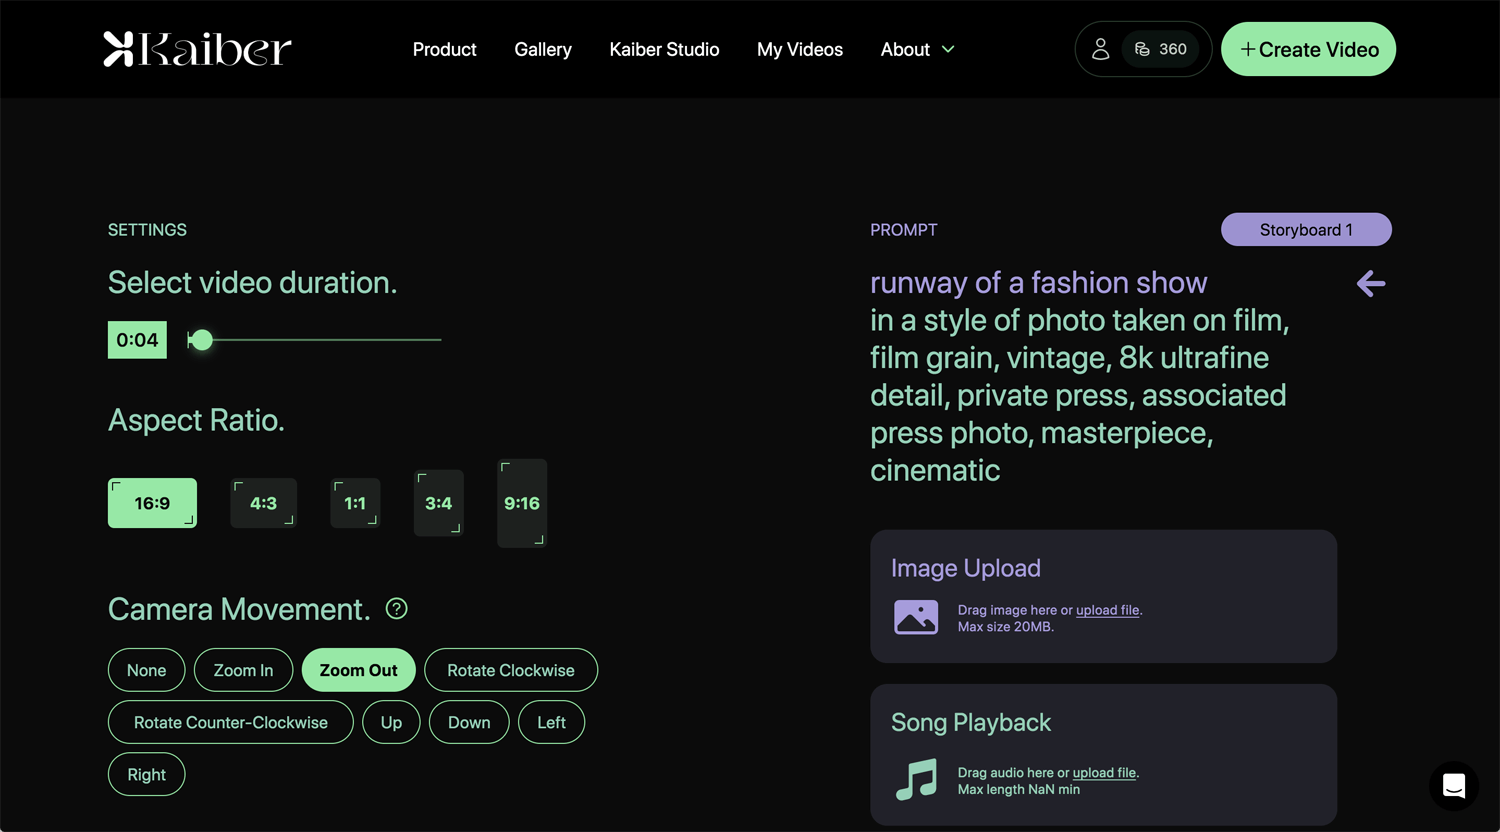1500x832 pixels.
Task: Go to the Gallery page
Action: (543, 49)
